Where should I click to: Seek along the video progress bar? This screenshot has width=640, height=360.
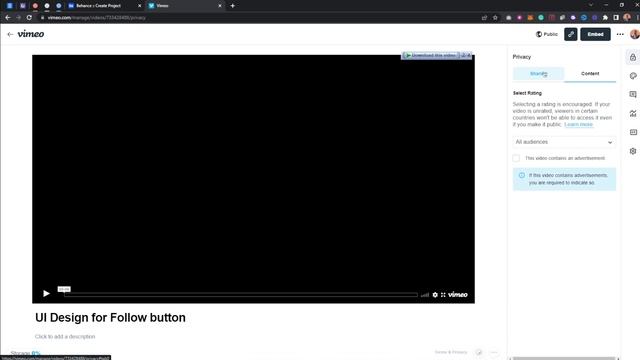pos(241,295)
